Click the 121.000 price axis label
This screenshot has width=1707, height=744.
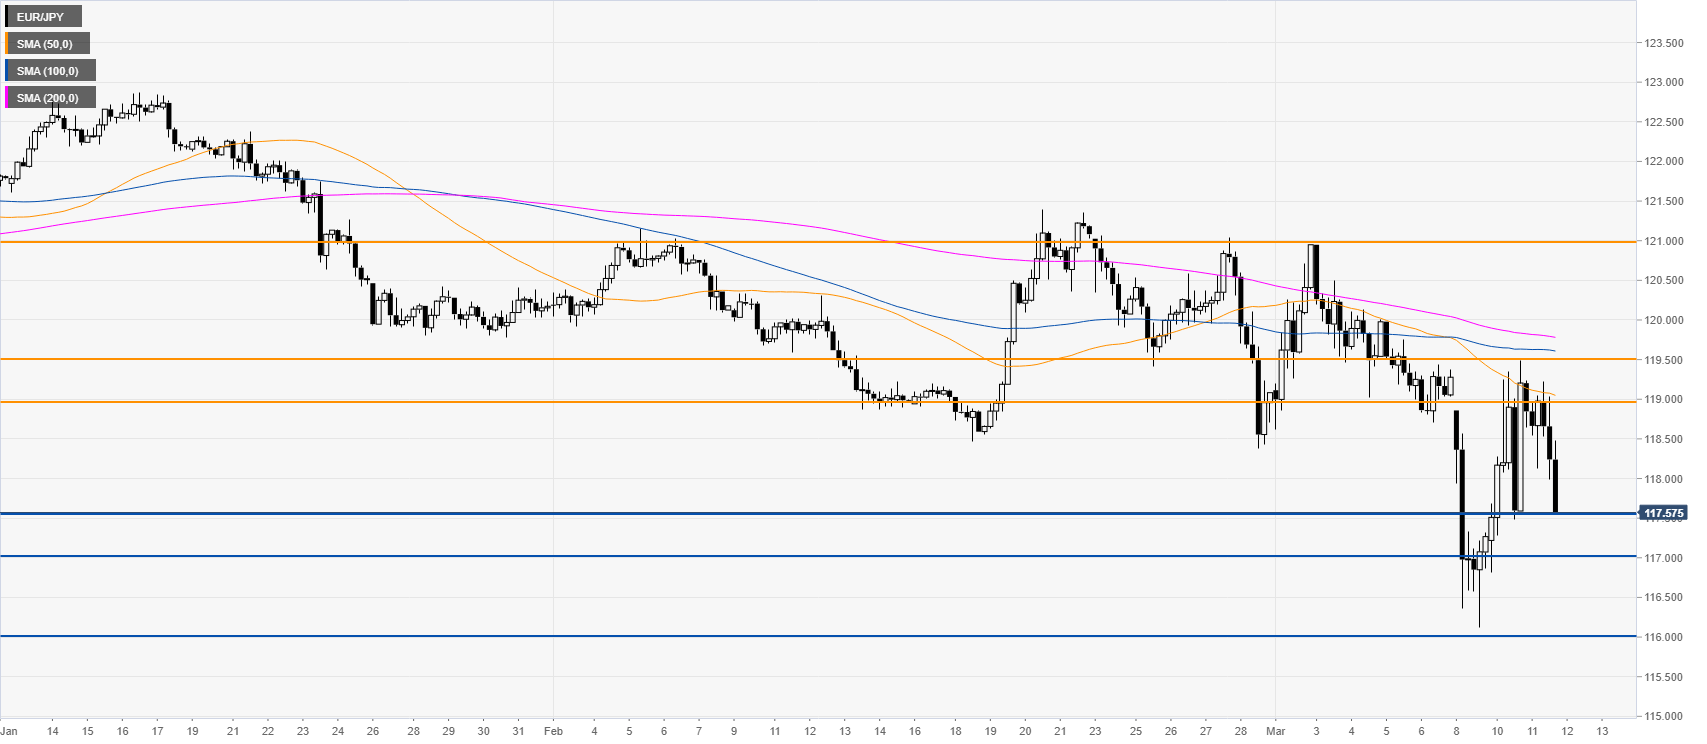1664,242
